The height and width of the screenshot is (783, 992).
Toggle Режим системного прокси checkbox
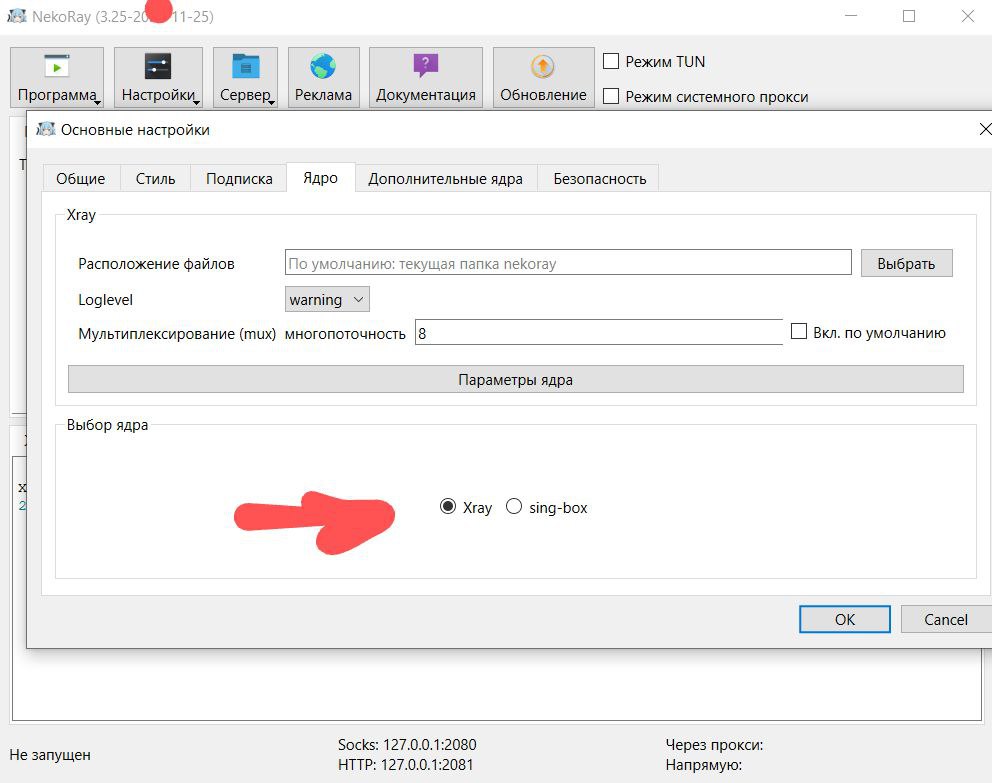(x=611, y=96)
